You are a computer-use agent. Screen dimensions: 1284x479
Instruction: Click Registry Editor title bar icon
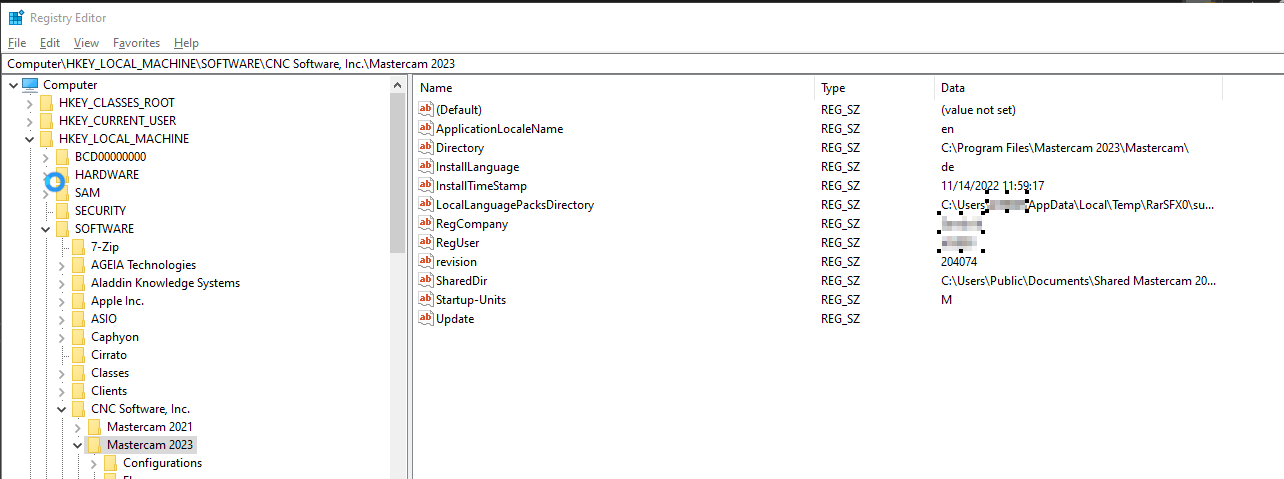16,17
